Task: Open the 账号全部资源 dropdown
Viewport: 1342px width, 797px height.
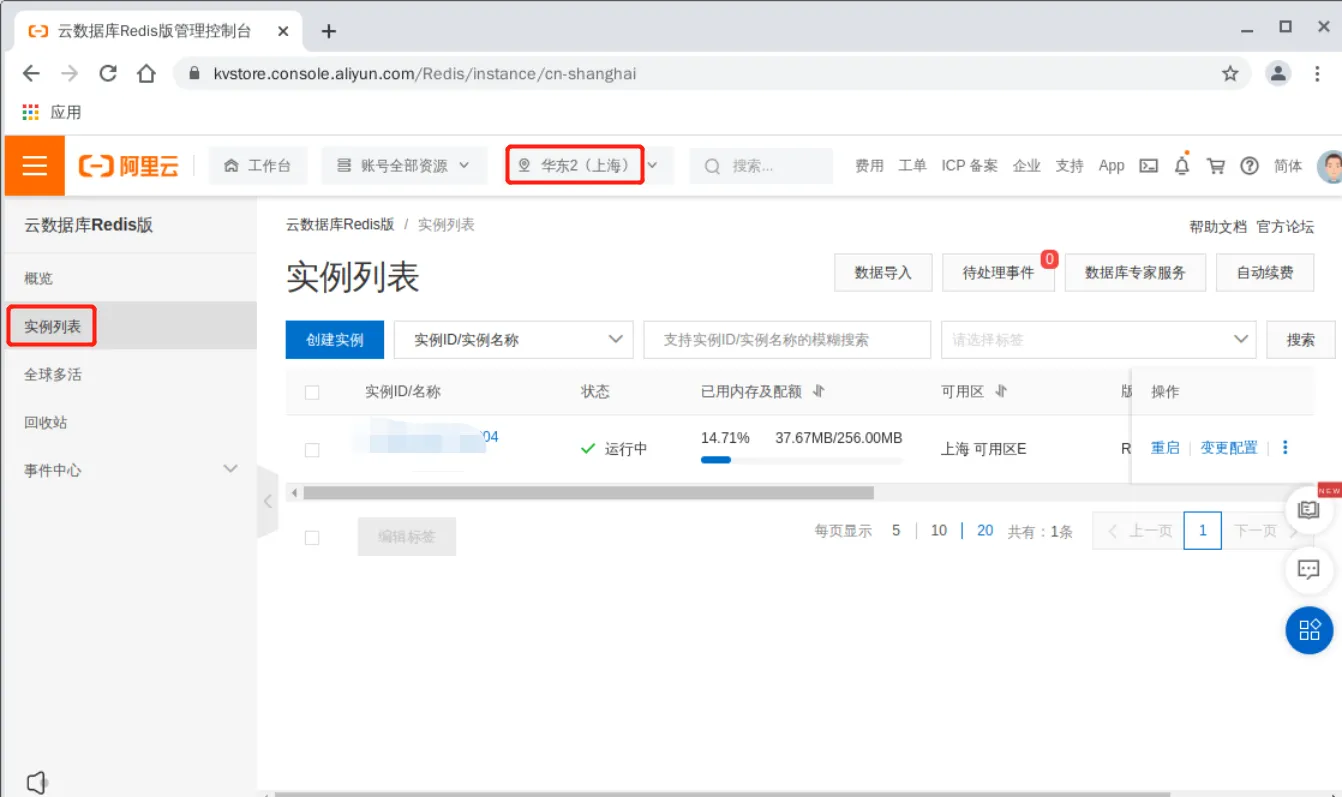Action: (x=404, y=166)
